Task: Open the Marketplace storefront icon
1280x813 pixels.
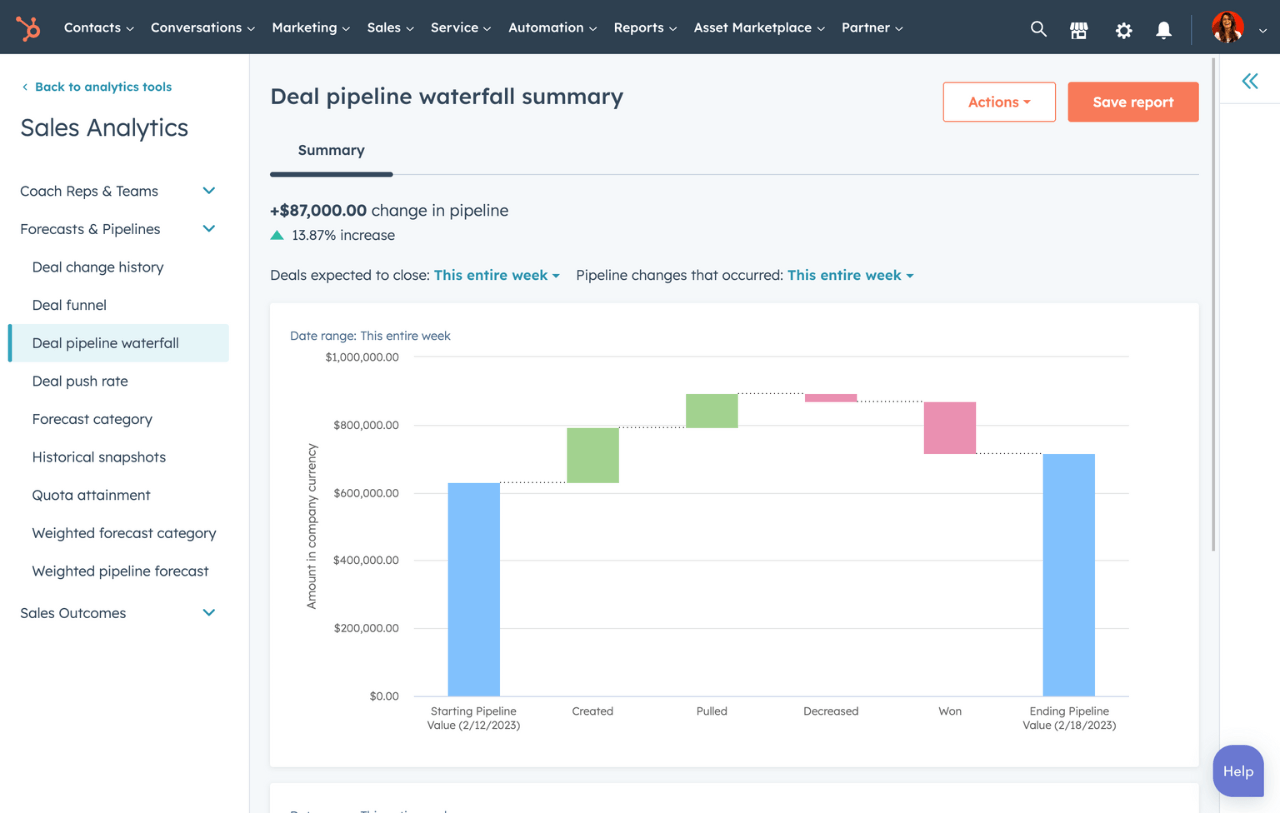Action: (x=1079, y=28)
